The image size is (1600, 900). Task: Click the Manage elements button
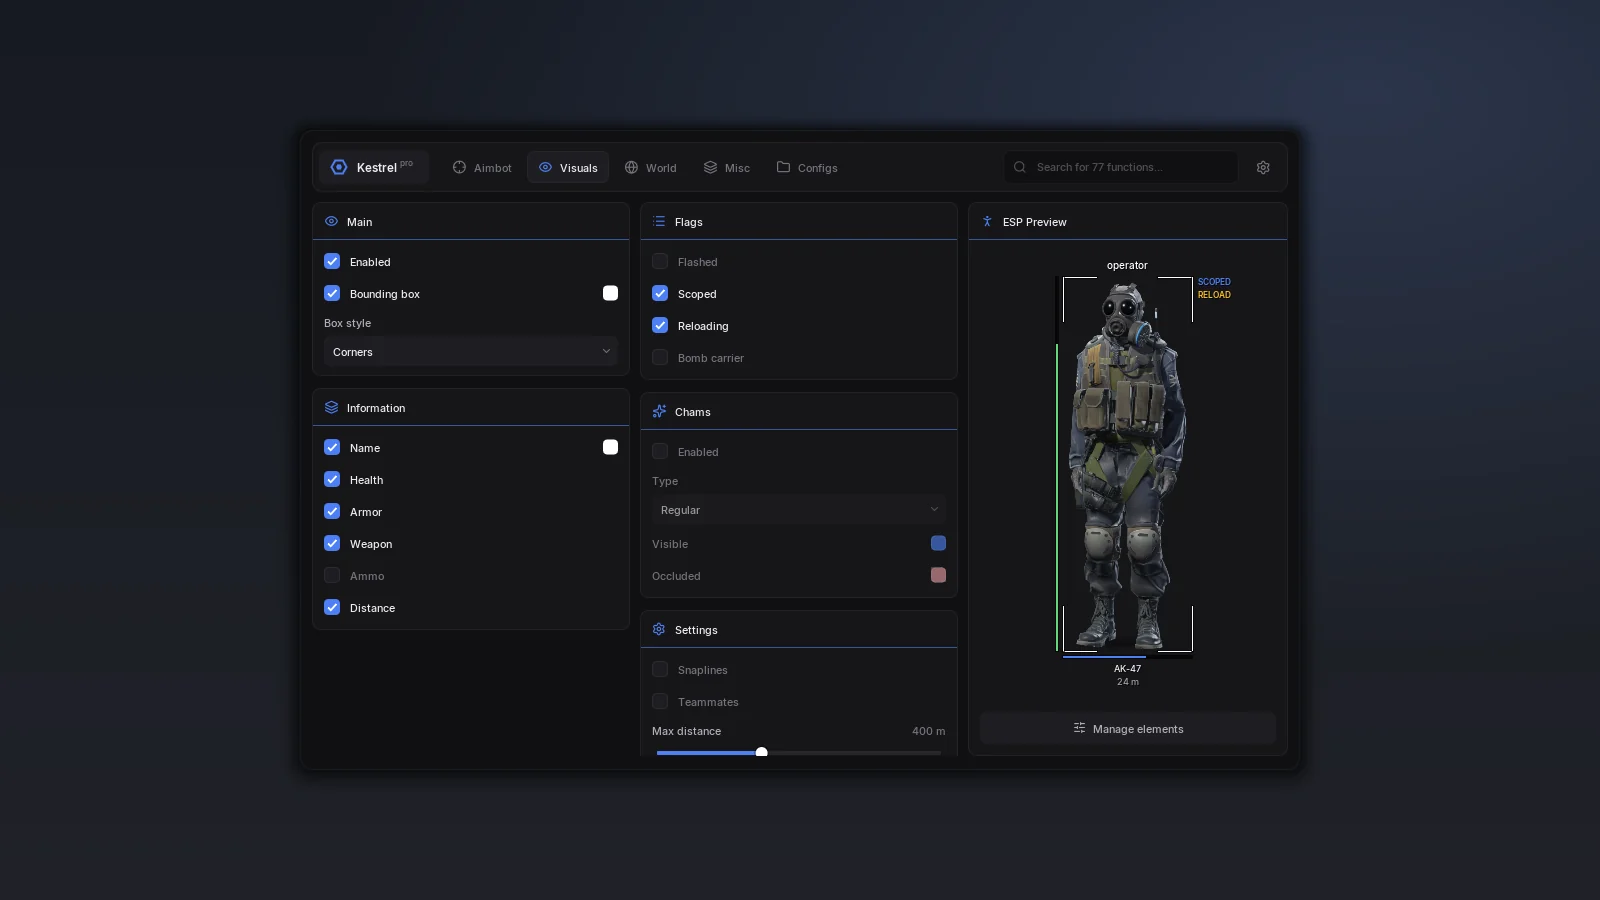[x=1128, y=728]
